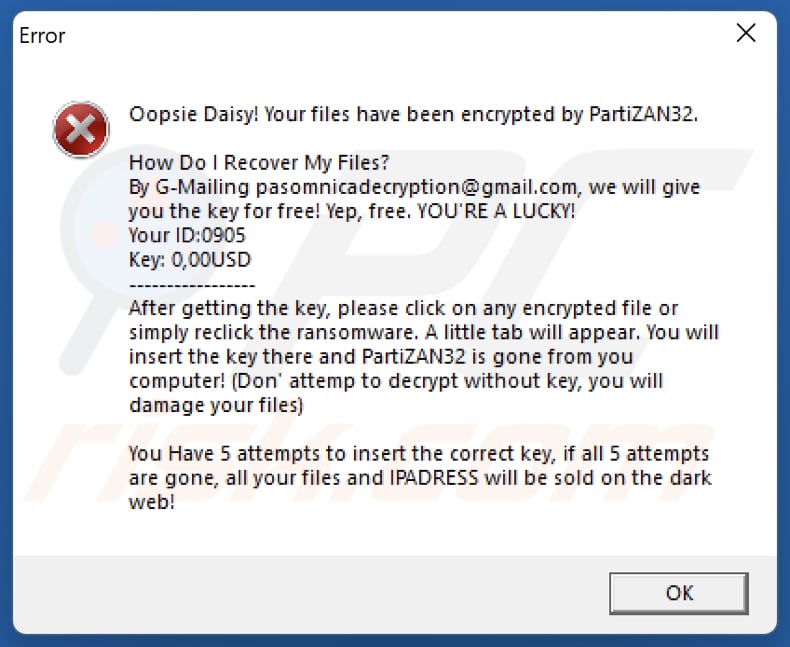Image resolution: width=790 pixels, height=647 pixels.
Task: Click the "How Do I Recover My Files?" line
Action: click(259, 163)
